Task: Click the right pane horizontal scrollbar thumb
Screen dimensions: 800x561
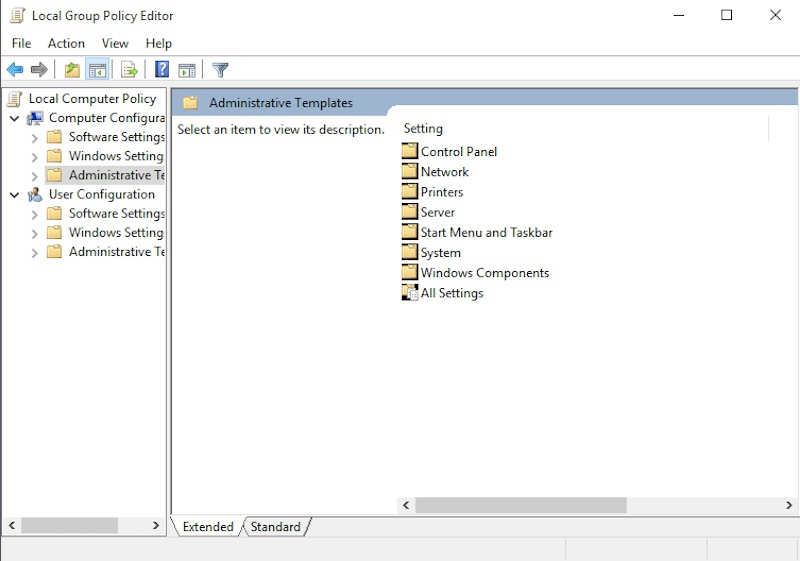Action: [x=520, y=506]
